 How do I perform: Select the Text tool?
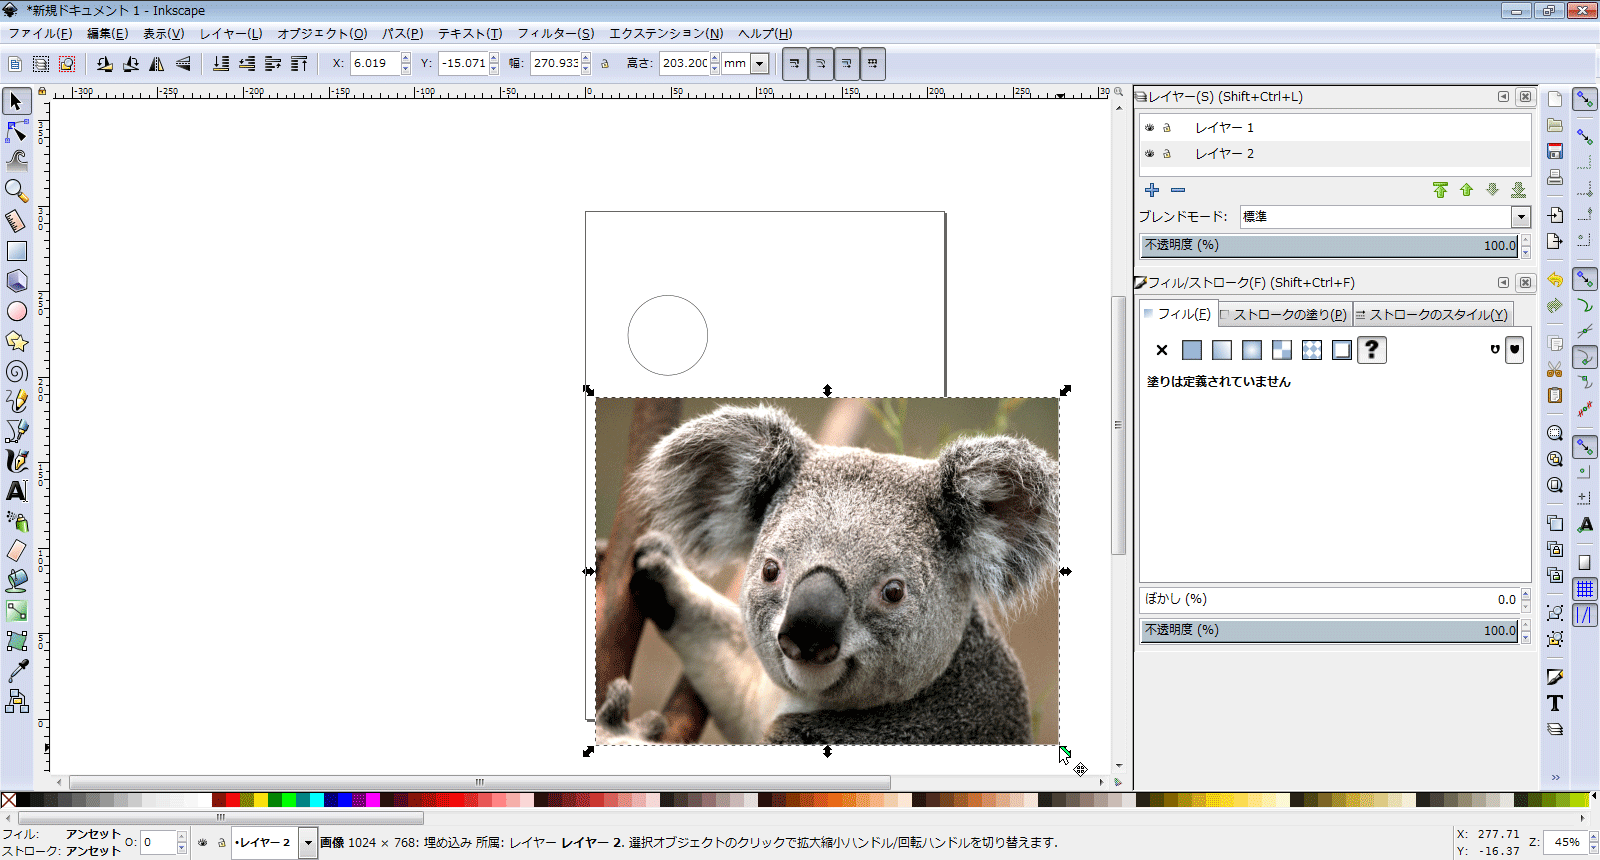[x=17, y=491]
